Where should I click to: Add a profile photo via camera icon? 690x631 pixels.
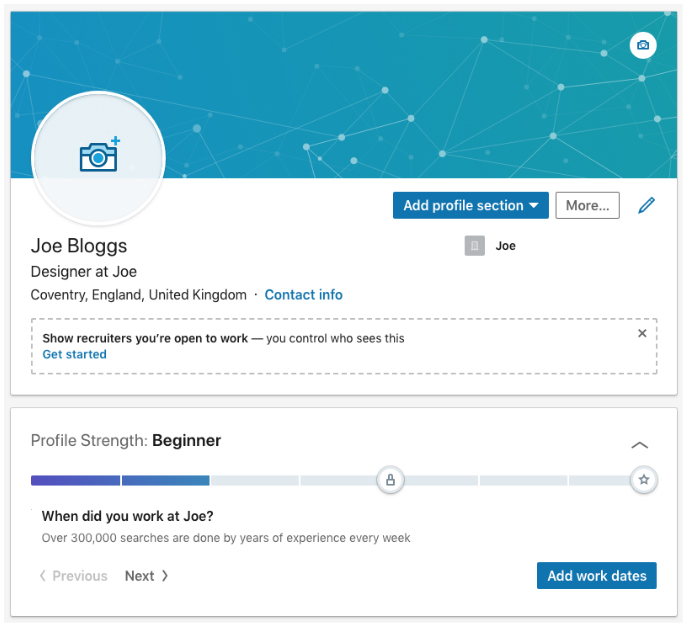pyautogui.click(x=99, y=158)
